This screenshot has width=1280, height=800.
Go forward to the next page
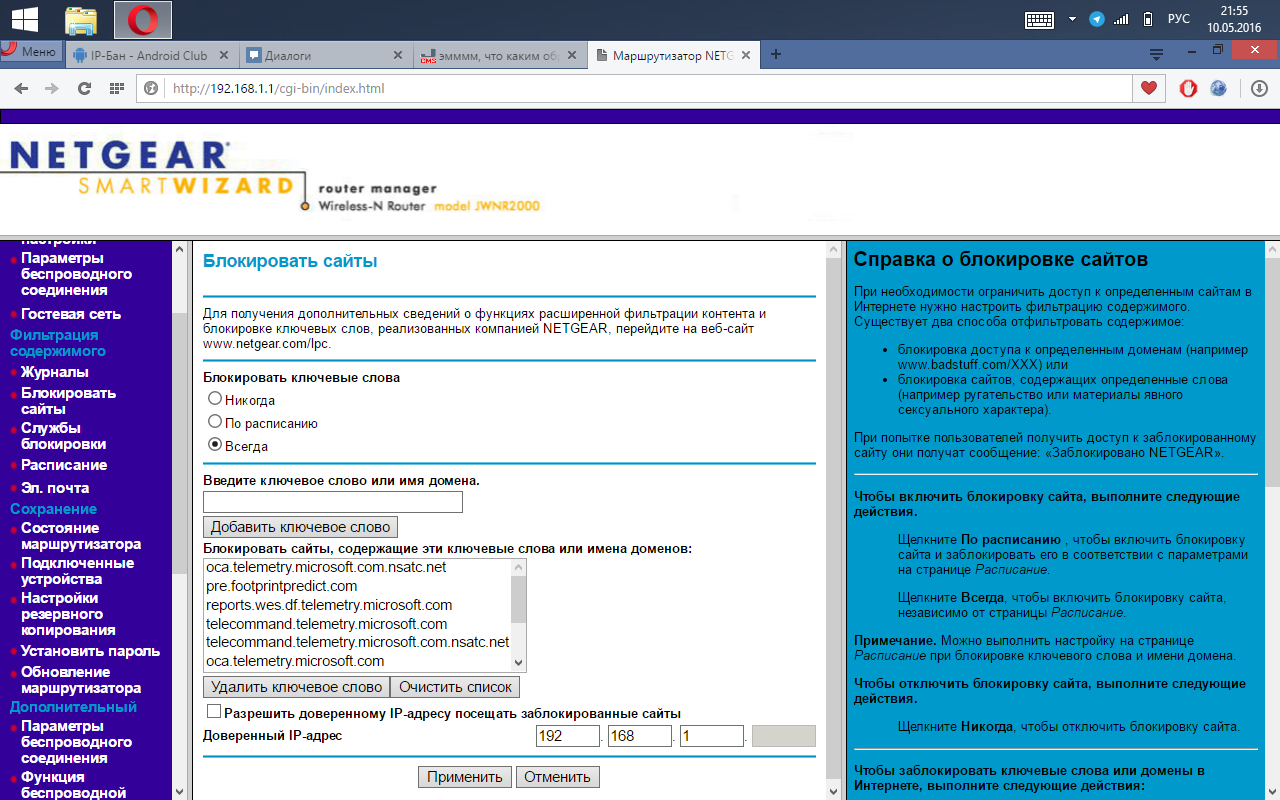click(x=52, y=88)
